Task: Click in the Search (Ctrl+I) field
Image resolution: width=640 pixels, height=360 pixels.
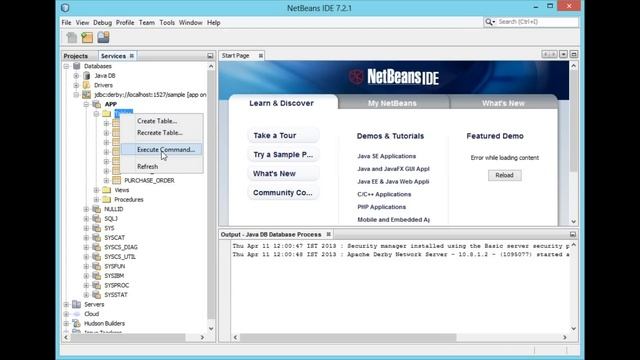Action: [x=538, y=22]
